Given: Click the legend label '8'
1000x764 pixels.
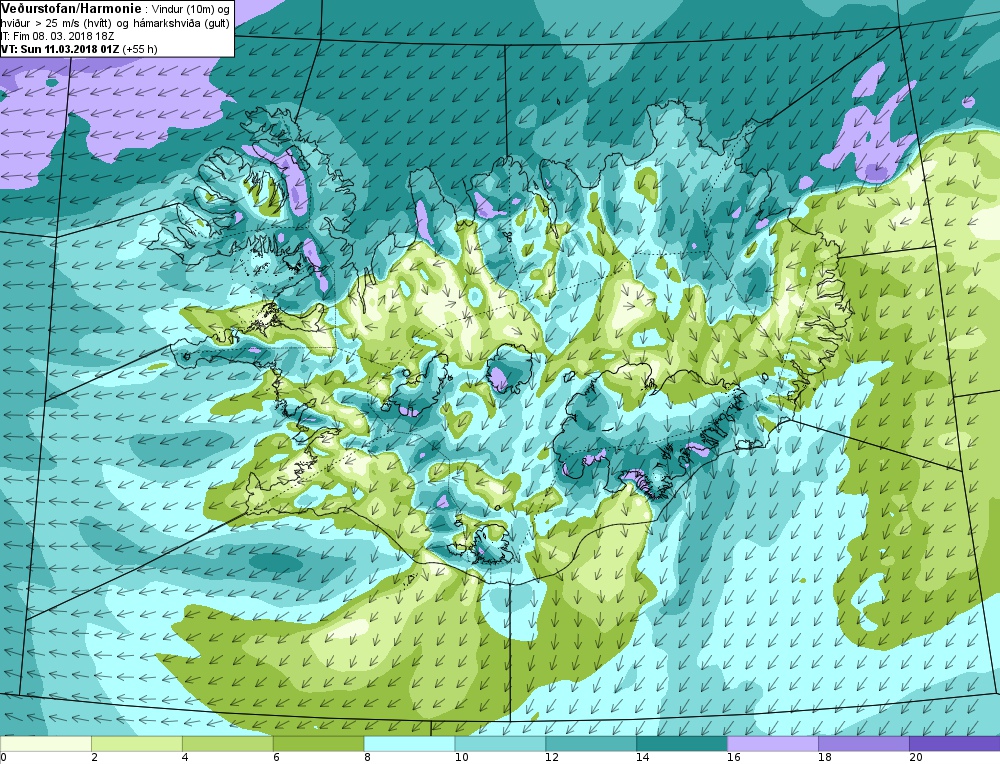Looking at the screenshot, I should pyautogui.click(x=367, y=758).
